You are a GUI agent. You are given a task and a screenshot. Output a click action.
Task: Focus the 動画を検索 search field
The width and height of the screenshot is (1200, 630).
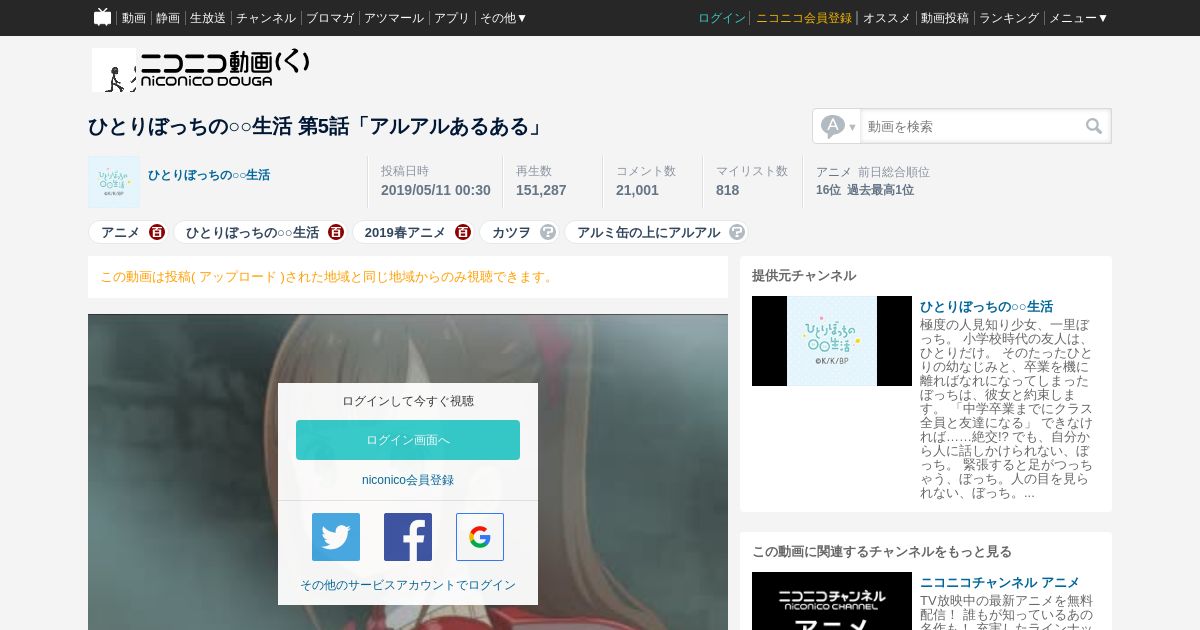[x=970, y=126]
